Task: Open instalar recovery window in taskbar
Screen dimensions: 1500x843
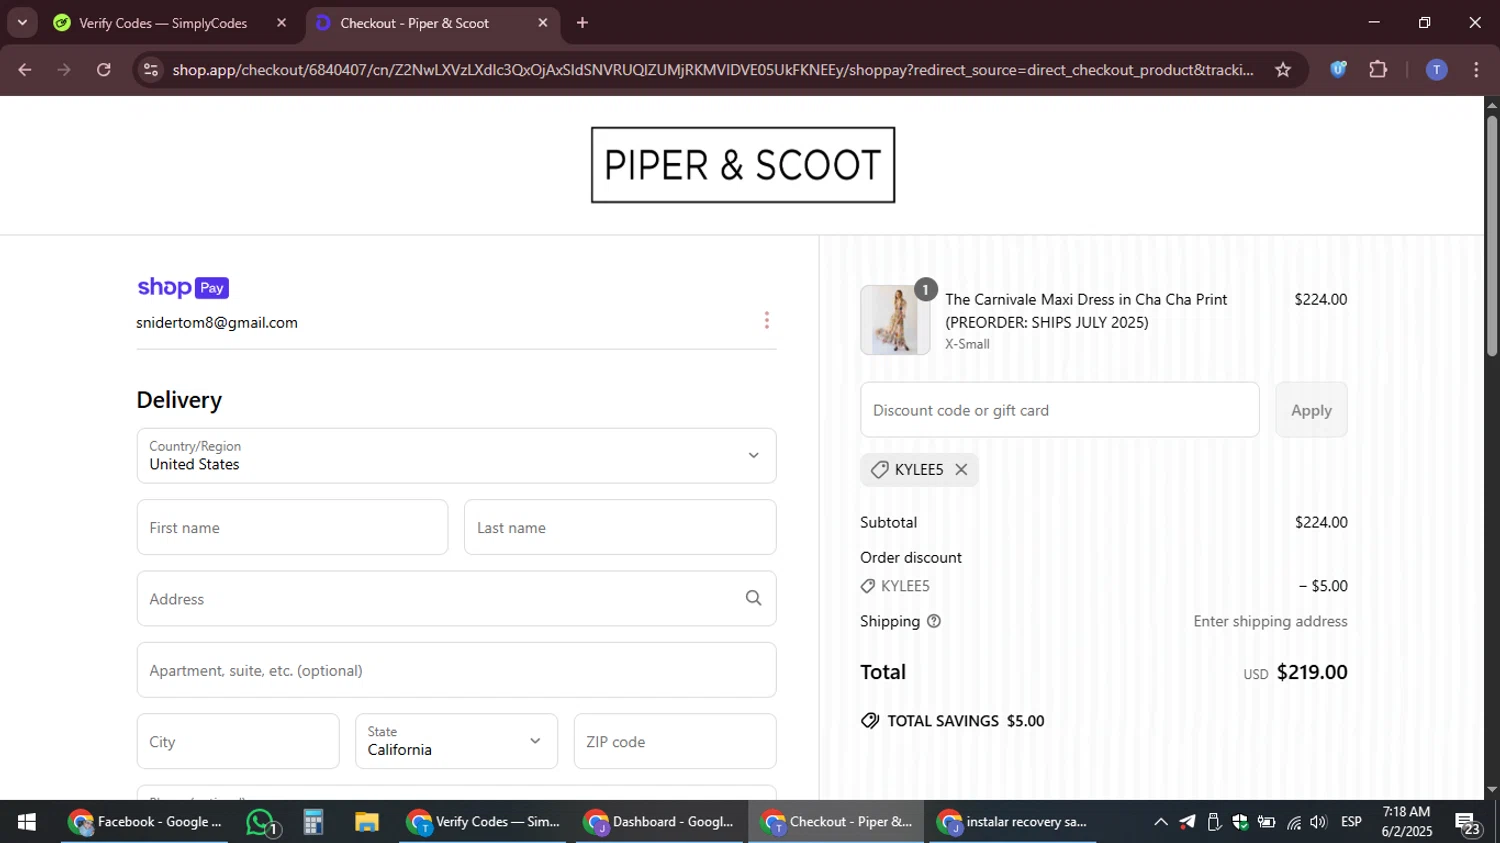Action: 1013,822
